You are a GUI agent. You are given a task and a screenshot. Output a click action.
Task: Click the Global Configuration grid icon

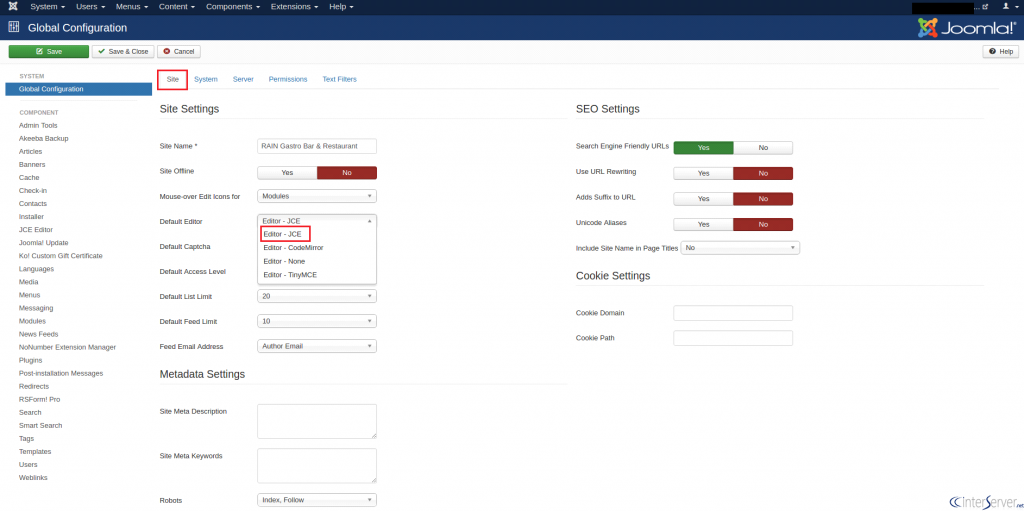[14, 27]
